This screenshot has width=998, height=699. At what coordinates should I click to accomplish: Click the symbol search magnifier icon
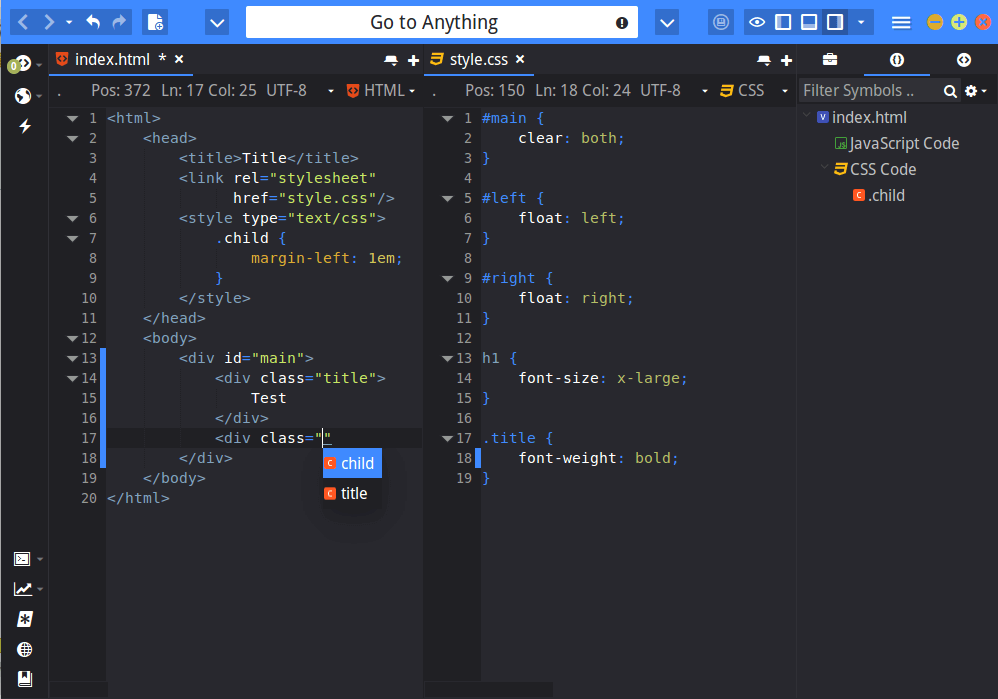(950, 91)
